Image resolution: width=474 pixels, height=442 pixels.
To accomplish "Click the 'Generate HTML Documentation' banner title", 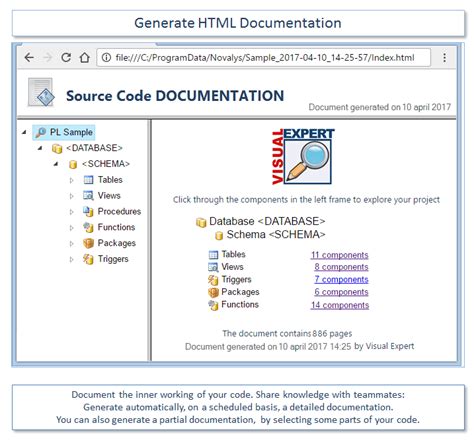I will 238,23.
